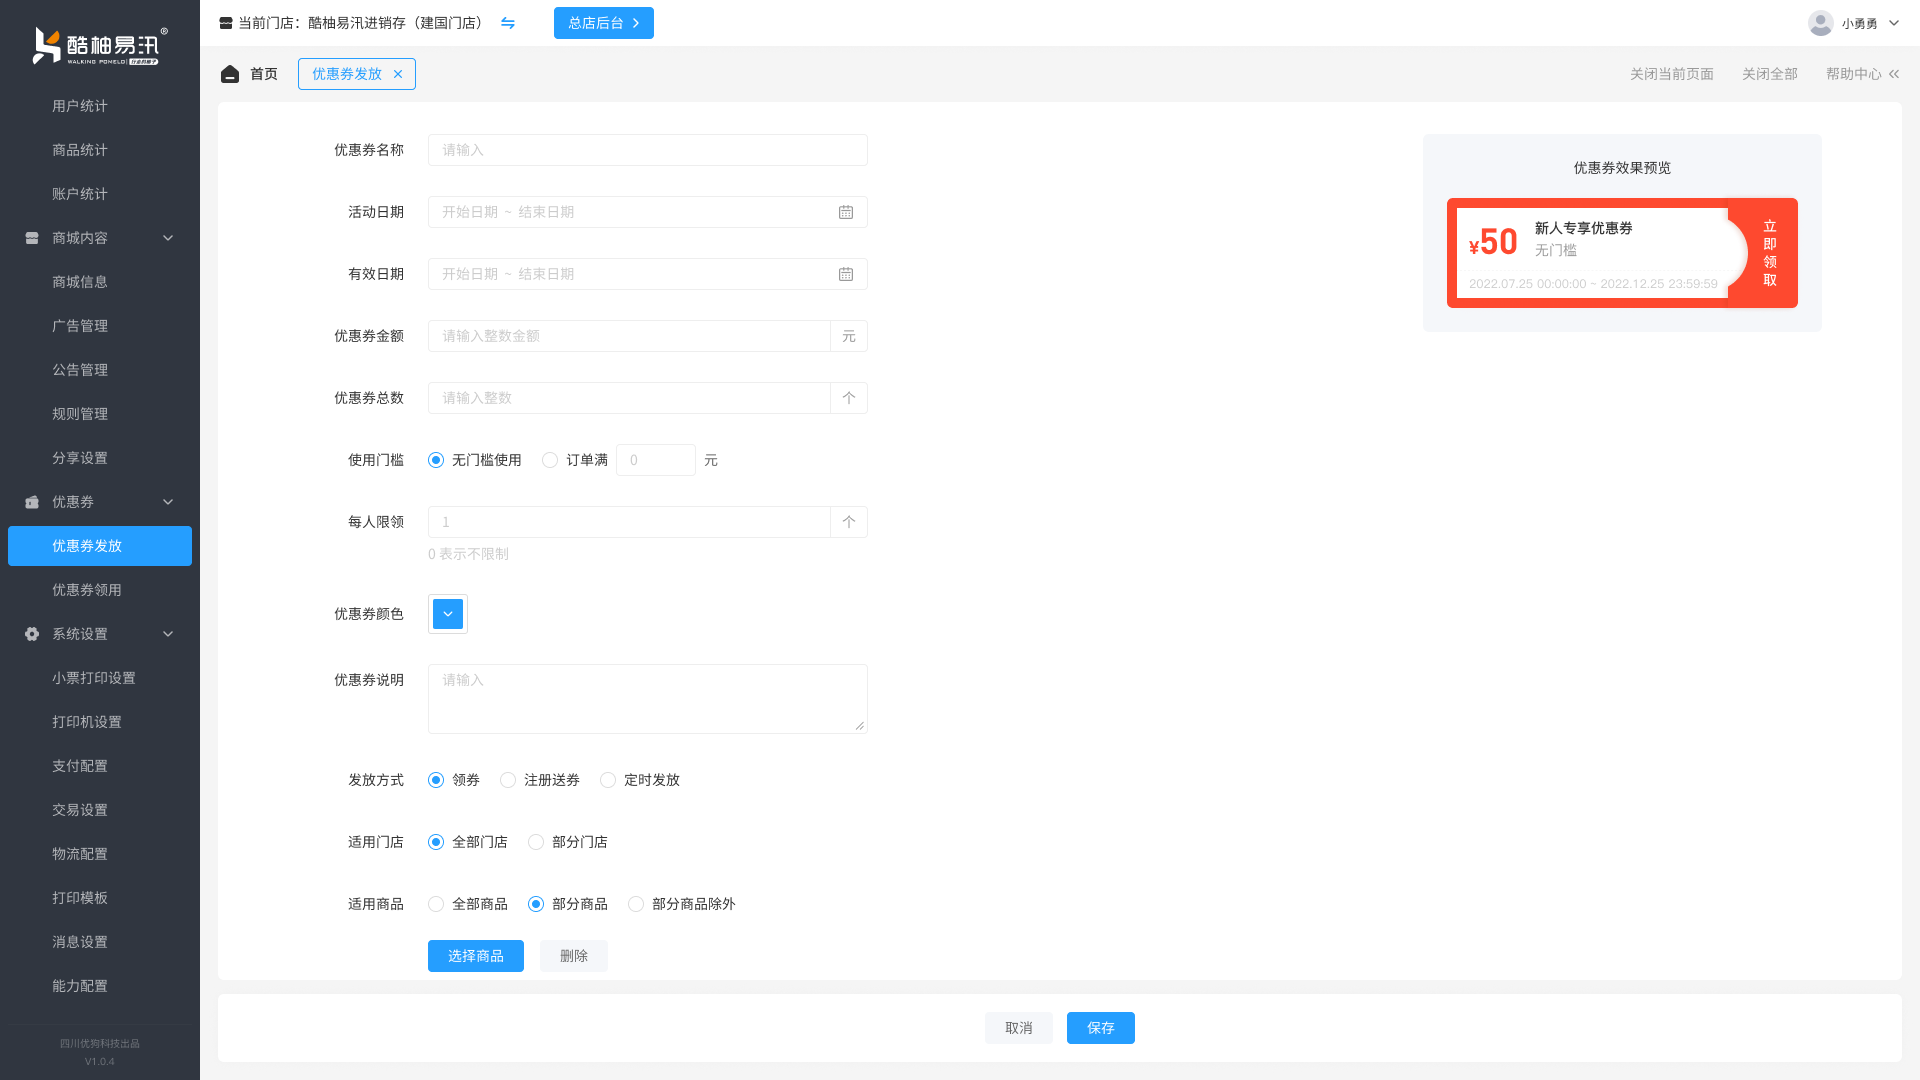Click the calendar icon in 活动日期 field
The image size is (1920, 1080).
point(846,212)
